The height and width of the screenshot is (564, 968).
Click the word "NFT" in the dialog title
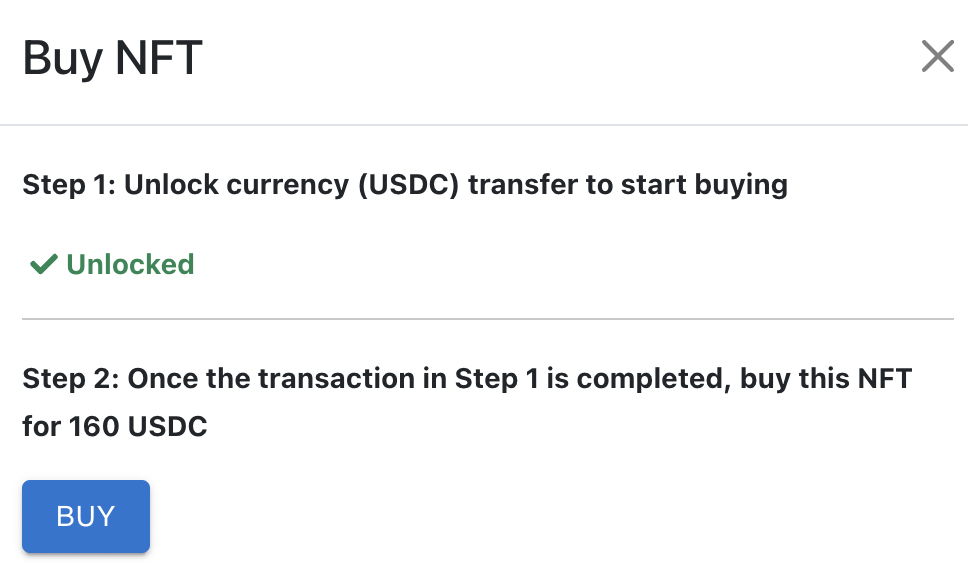pos(159,58)
